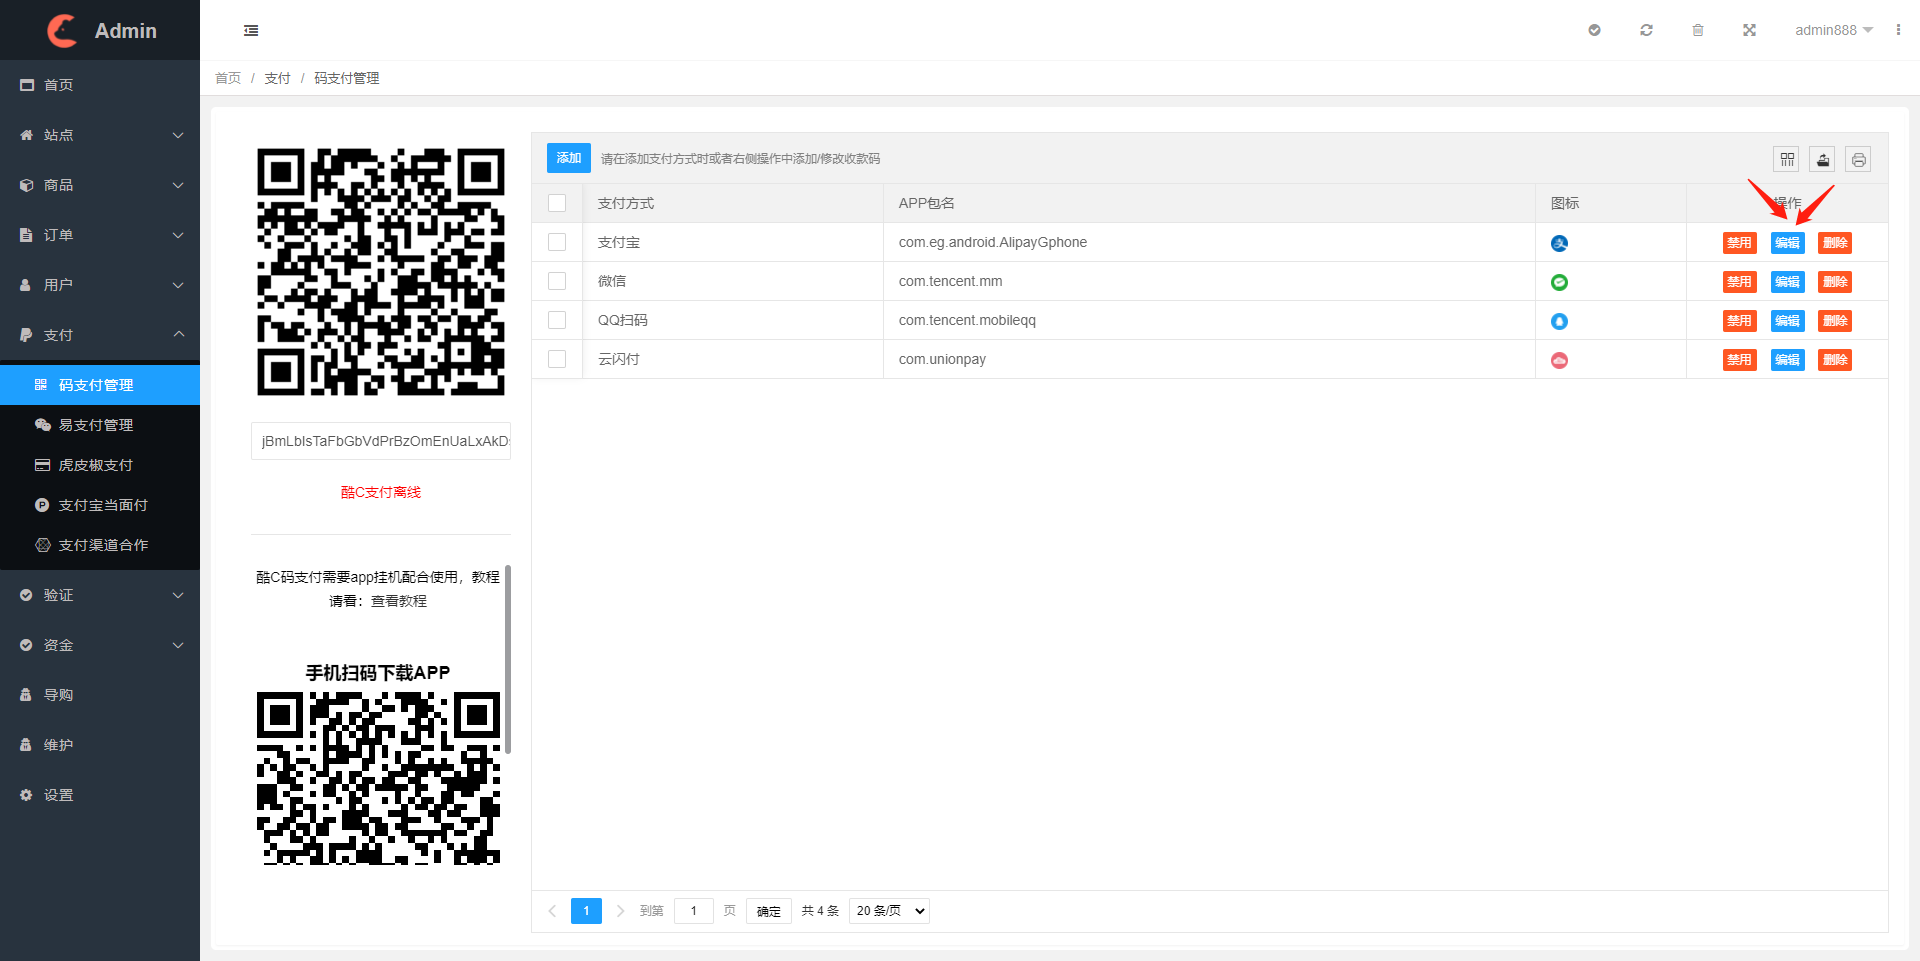Screen dimensions: 1920x961
Task: Select page 1 in pagination
Action: point(586,911)
